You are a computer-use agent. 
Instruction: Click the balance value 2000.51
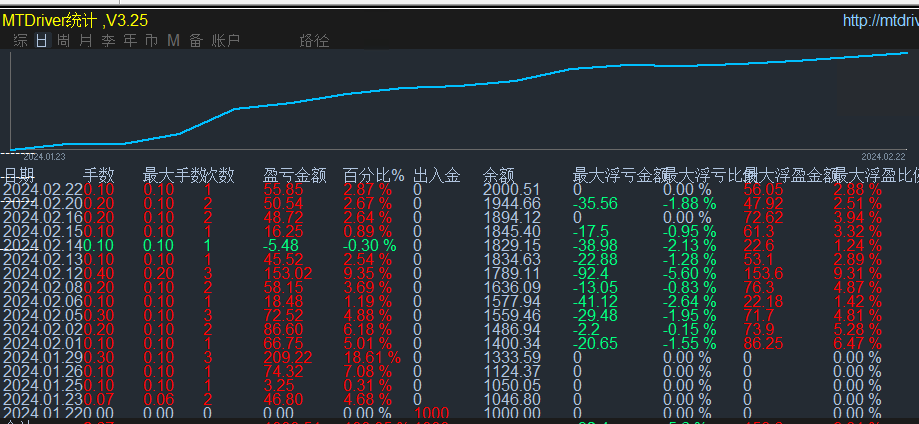[x=512, y=189]
